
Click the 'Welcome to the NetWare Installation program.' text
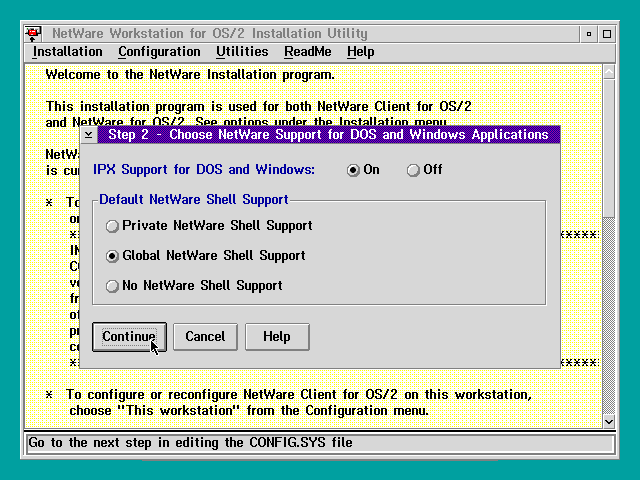click(x=190, y=75)
